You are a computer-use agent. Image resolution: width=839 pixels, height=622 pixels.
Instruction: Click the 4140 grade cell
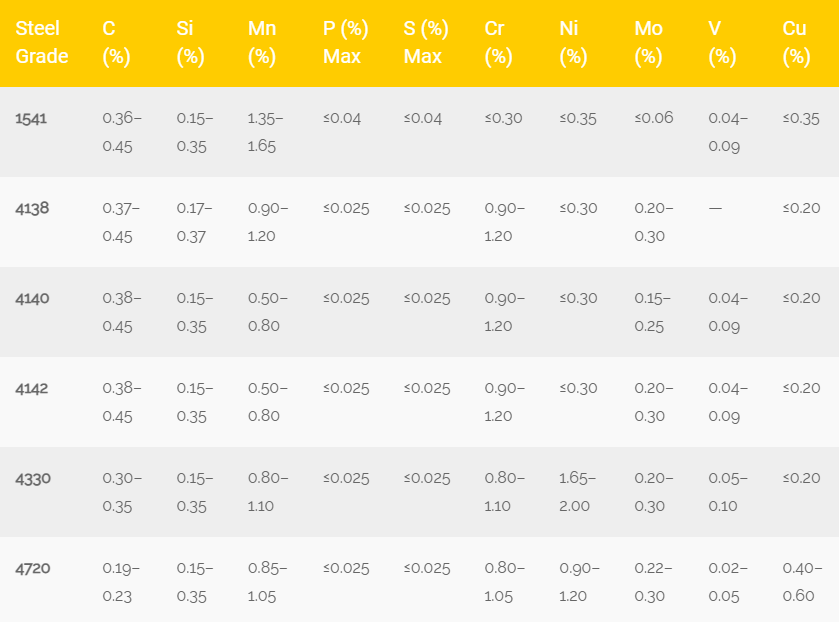click(32, 298)
